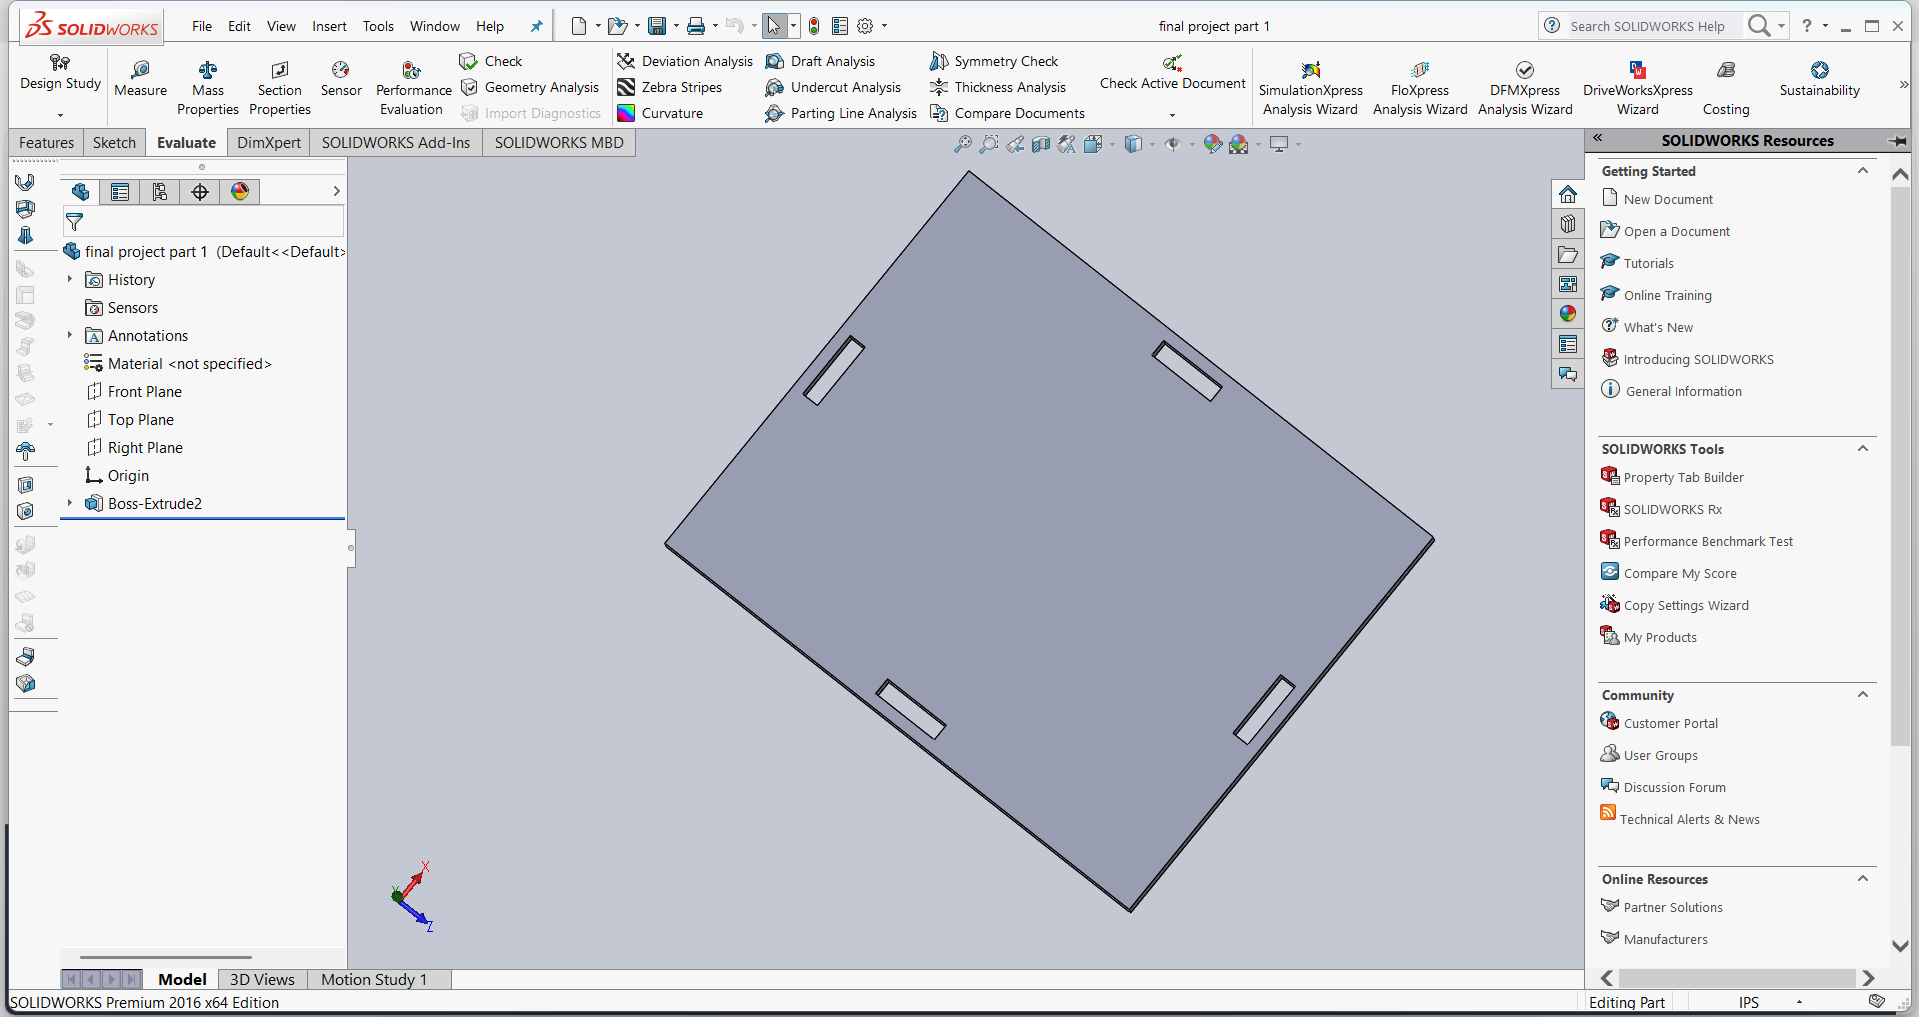Run Draft Analysis
Screen dimensions: 1919x1017
click(x=820, y=61)
